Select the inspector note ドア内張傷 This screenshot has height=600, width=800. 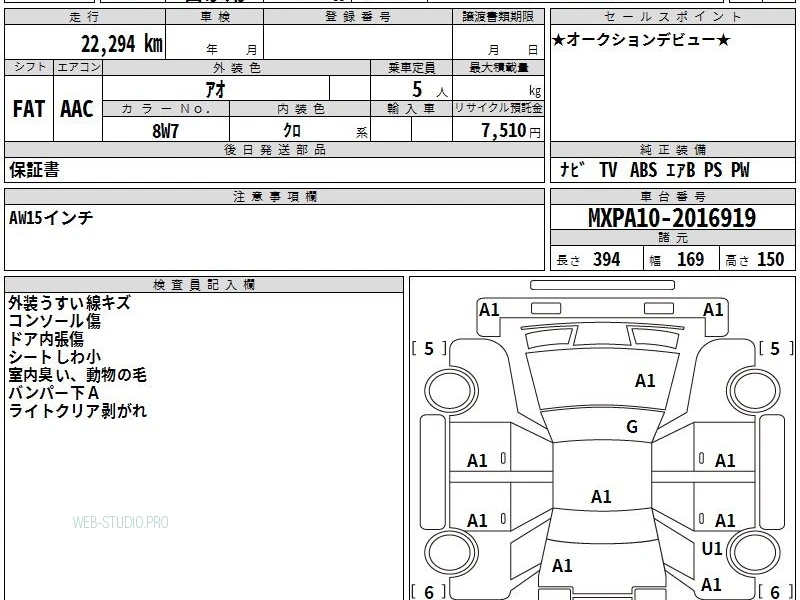pyautogui.click(x=46, y=339)
